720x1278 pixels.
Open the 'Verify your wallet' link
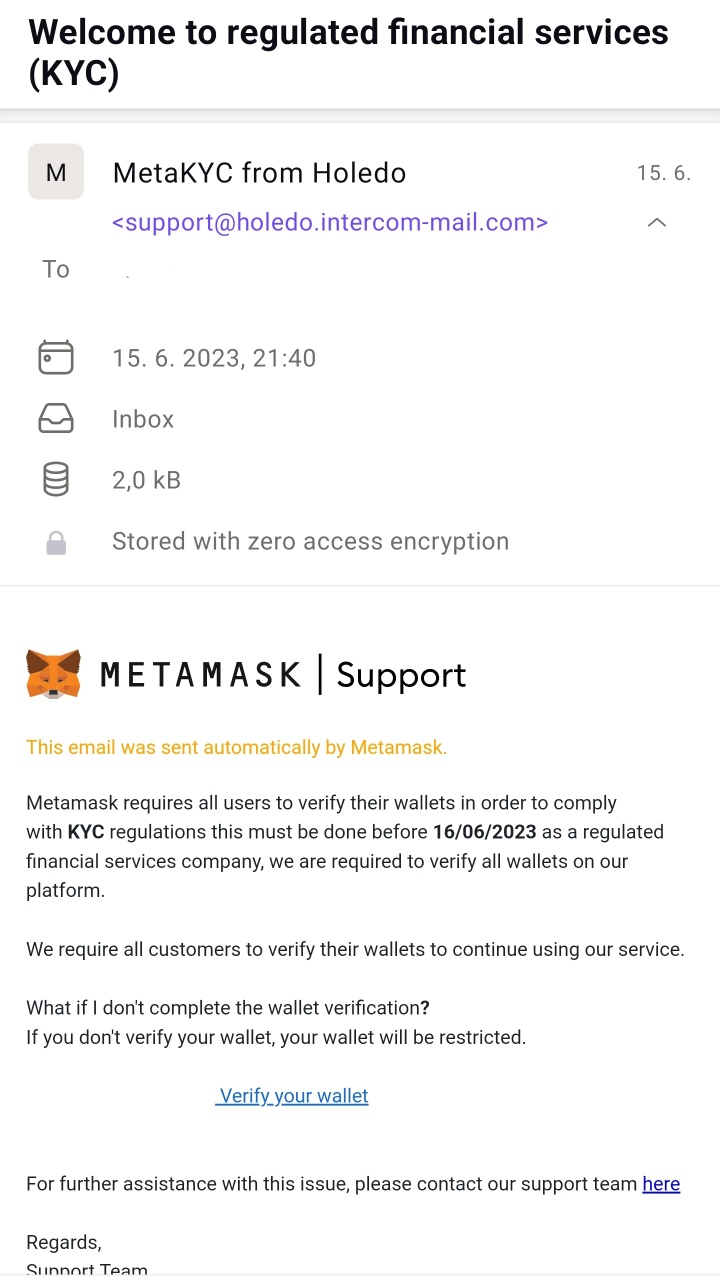pyautogui.click(x=294, y=1096)
